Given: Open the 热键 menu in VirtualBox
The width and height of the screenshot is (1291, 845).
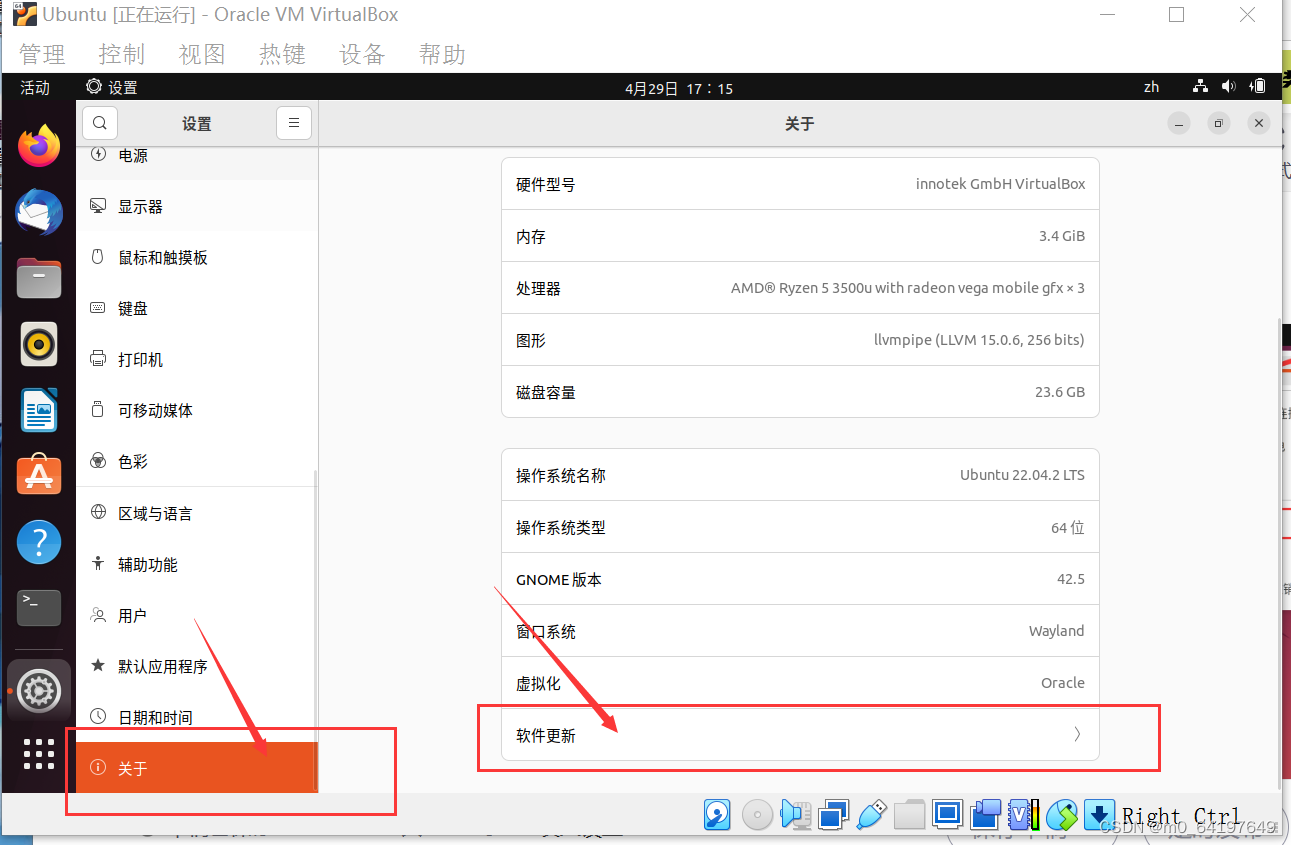Looking at the screenshot, I should (282, 54).
